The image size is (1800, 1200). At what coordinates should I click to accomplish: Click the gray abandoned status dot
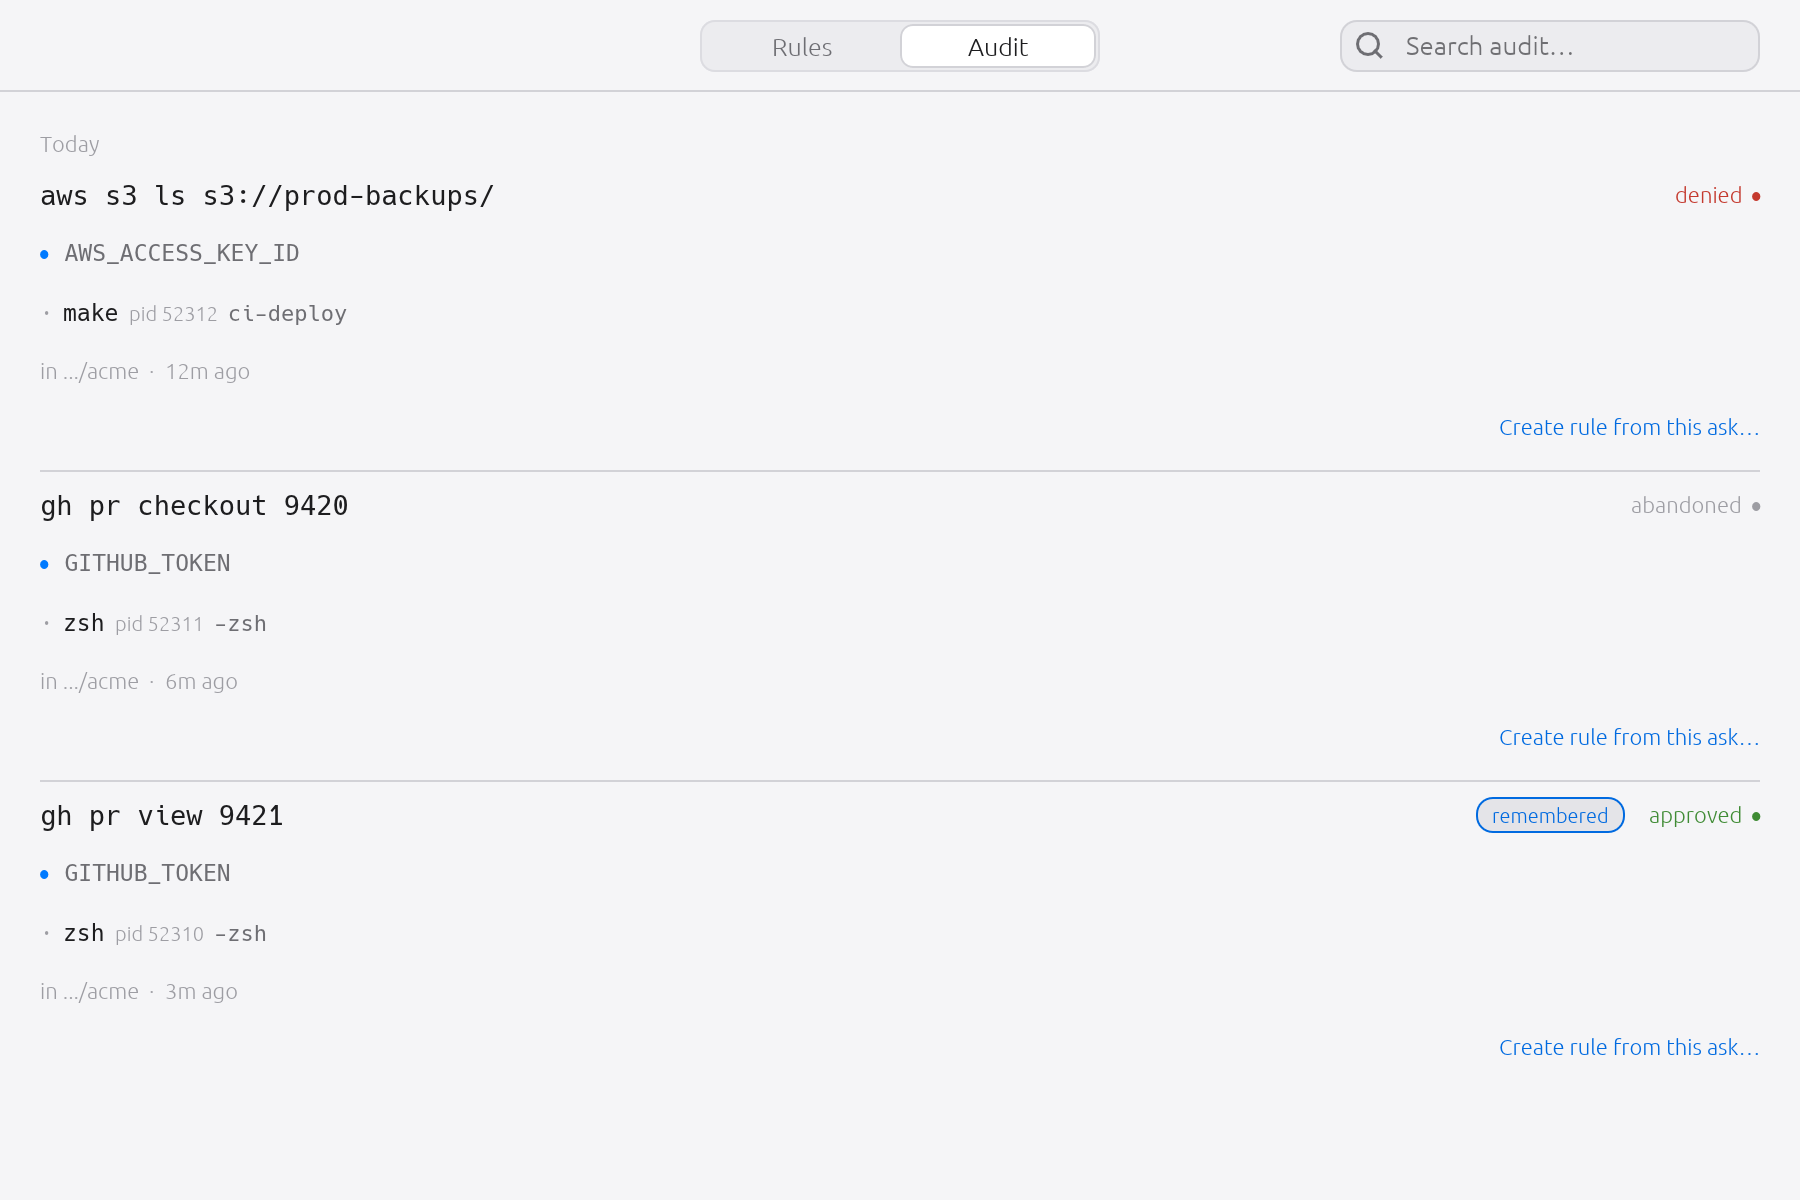pyautogui.click(x=1756, y=506)
